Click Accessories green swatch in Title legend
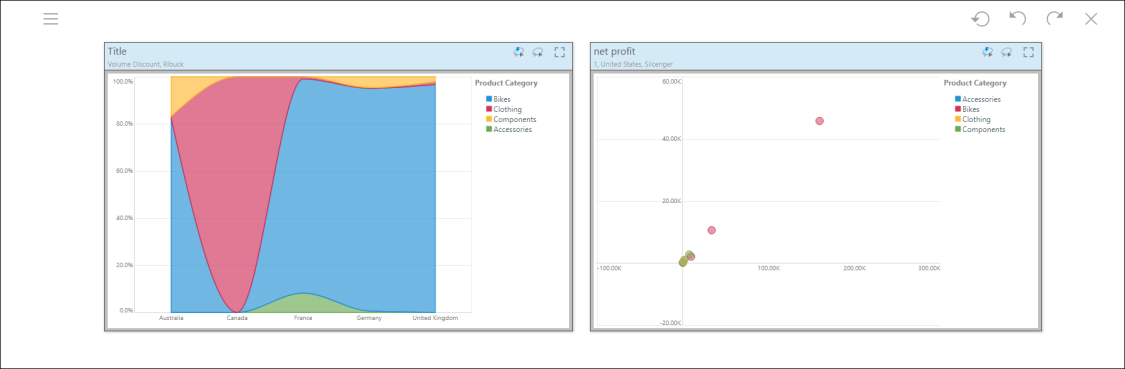This screenshot has height=369, width=1125. coord(489,129)
